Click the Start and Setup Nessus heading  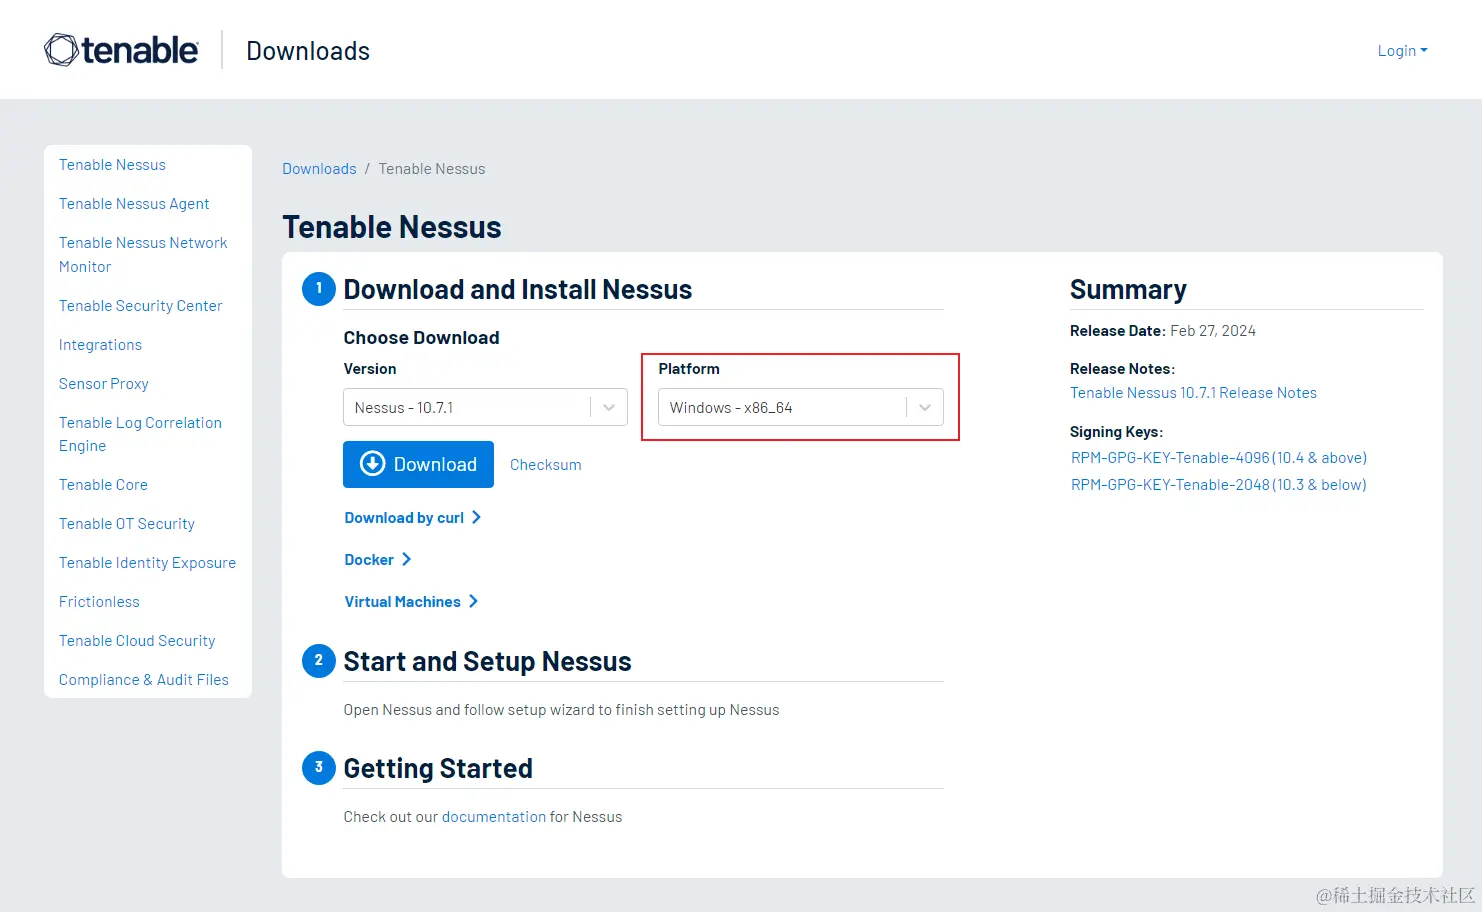(x=487, y=662)
